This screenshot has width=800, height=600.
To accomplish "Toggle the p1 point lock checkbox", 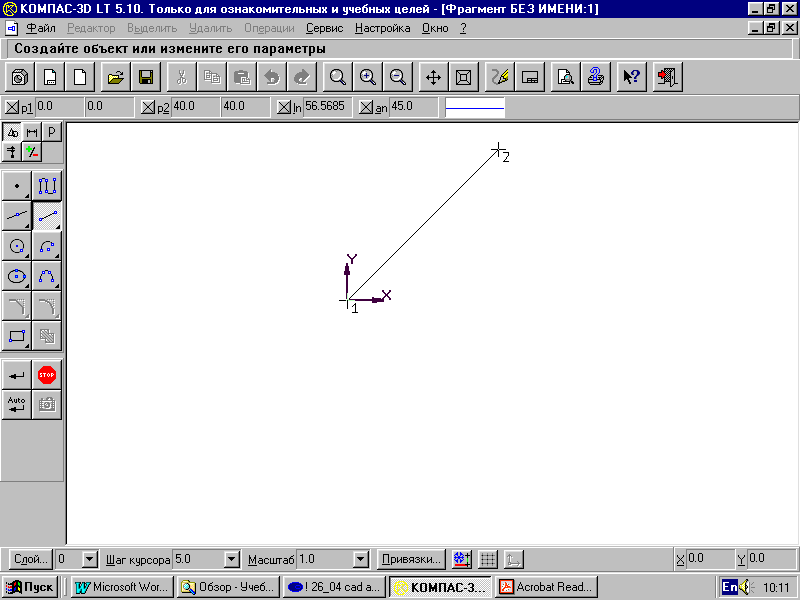I will point(11,107).
